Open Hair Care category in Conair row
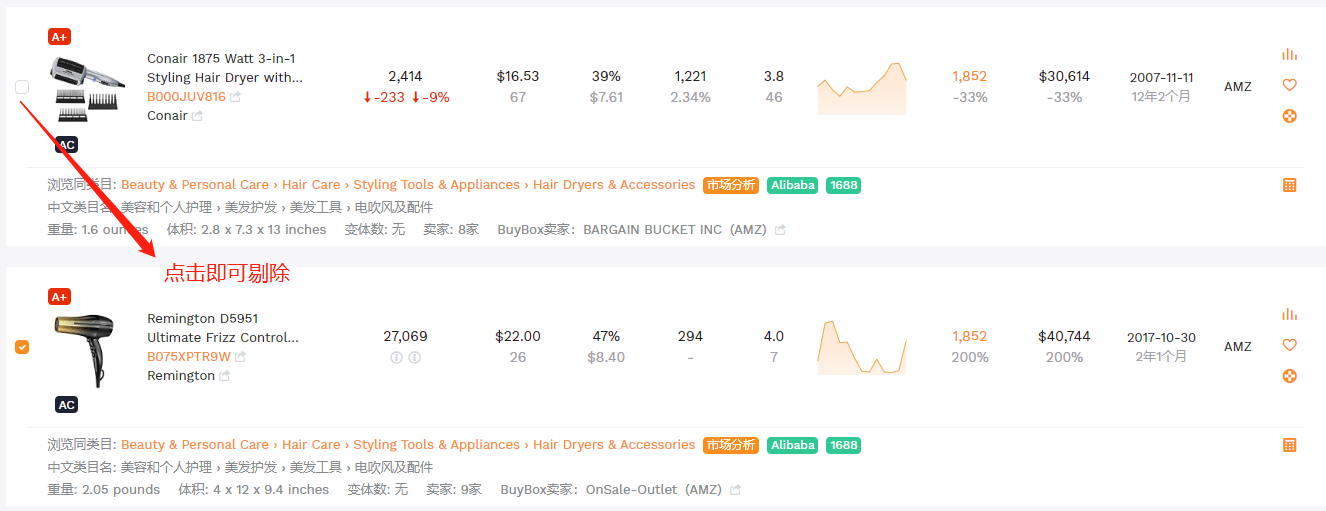Image resolution: width=1326 pixels, height=511 pixels. coord(311,185)
